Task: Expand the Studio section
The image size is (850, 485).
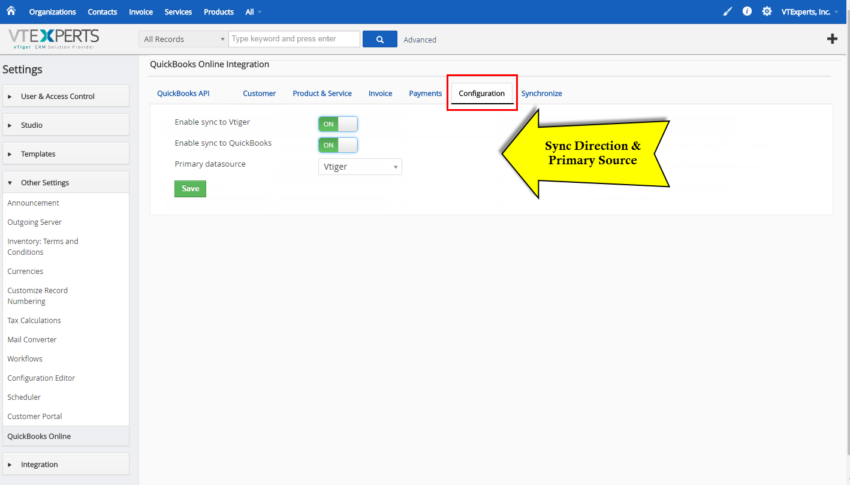Action: coord(66,125)
